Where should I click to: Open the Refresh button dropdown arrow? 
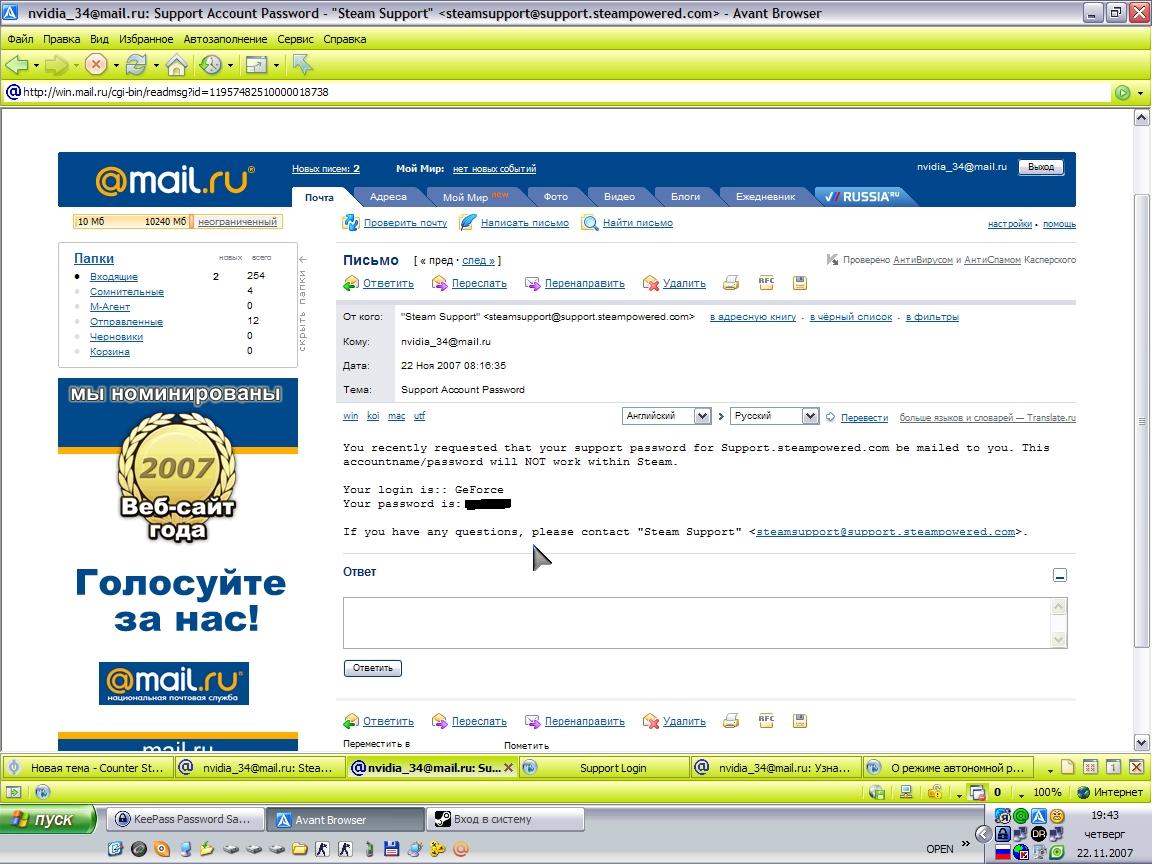pos(156,65)
